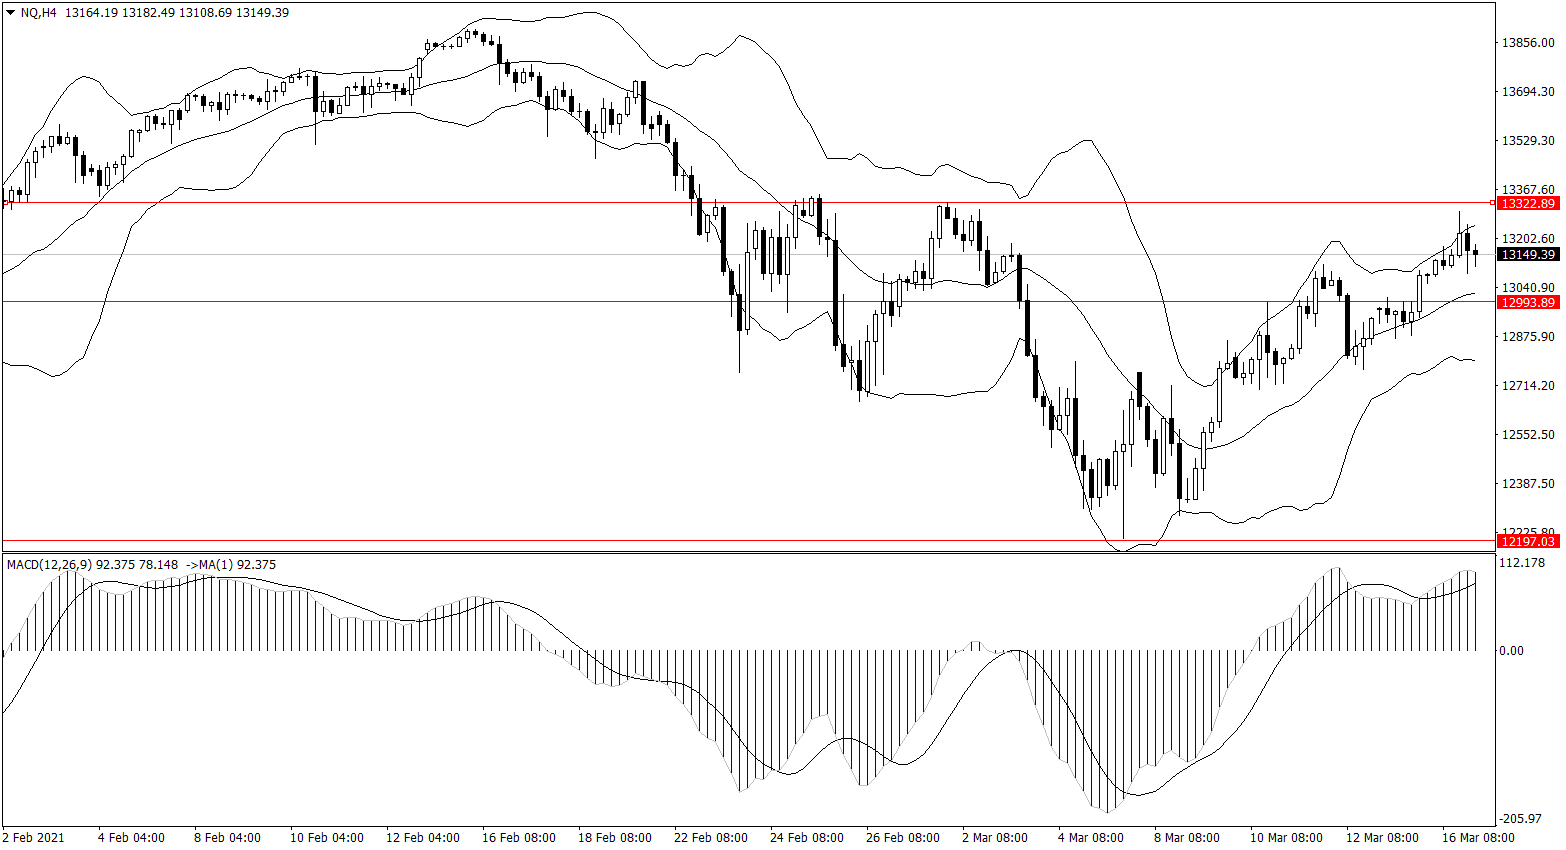1566x850 pixels.
Task: Click right-end handle of 13322.89 red line
Action: tap(1493, 203)
